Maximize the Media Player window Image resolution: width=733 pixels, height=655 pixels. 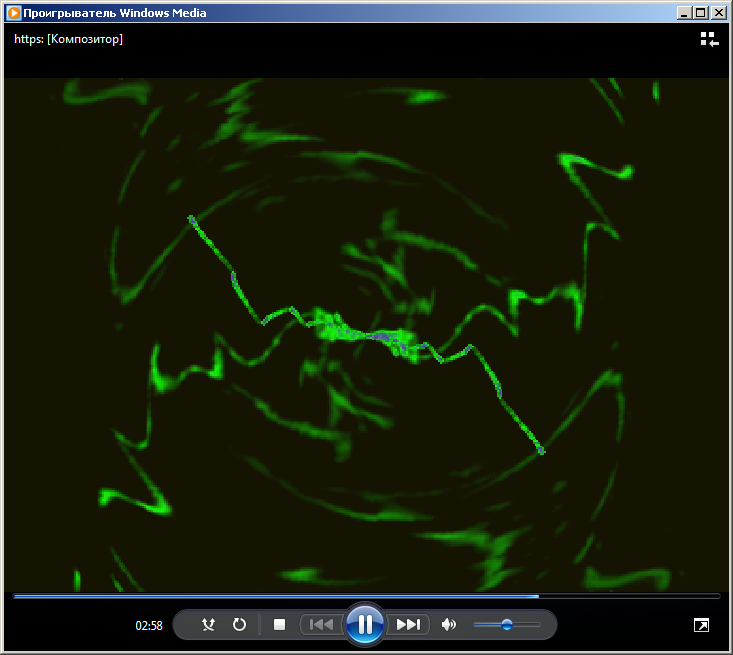(701, 13)
